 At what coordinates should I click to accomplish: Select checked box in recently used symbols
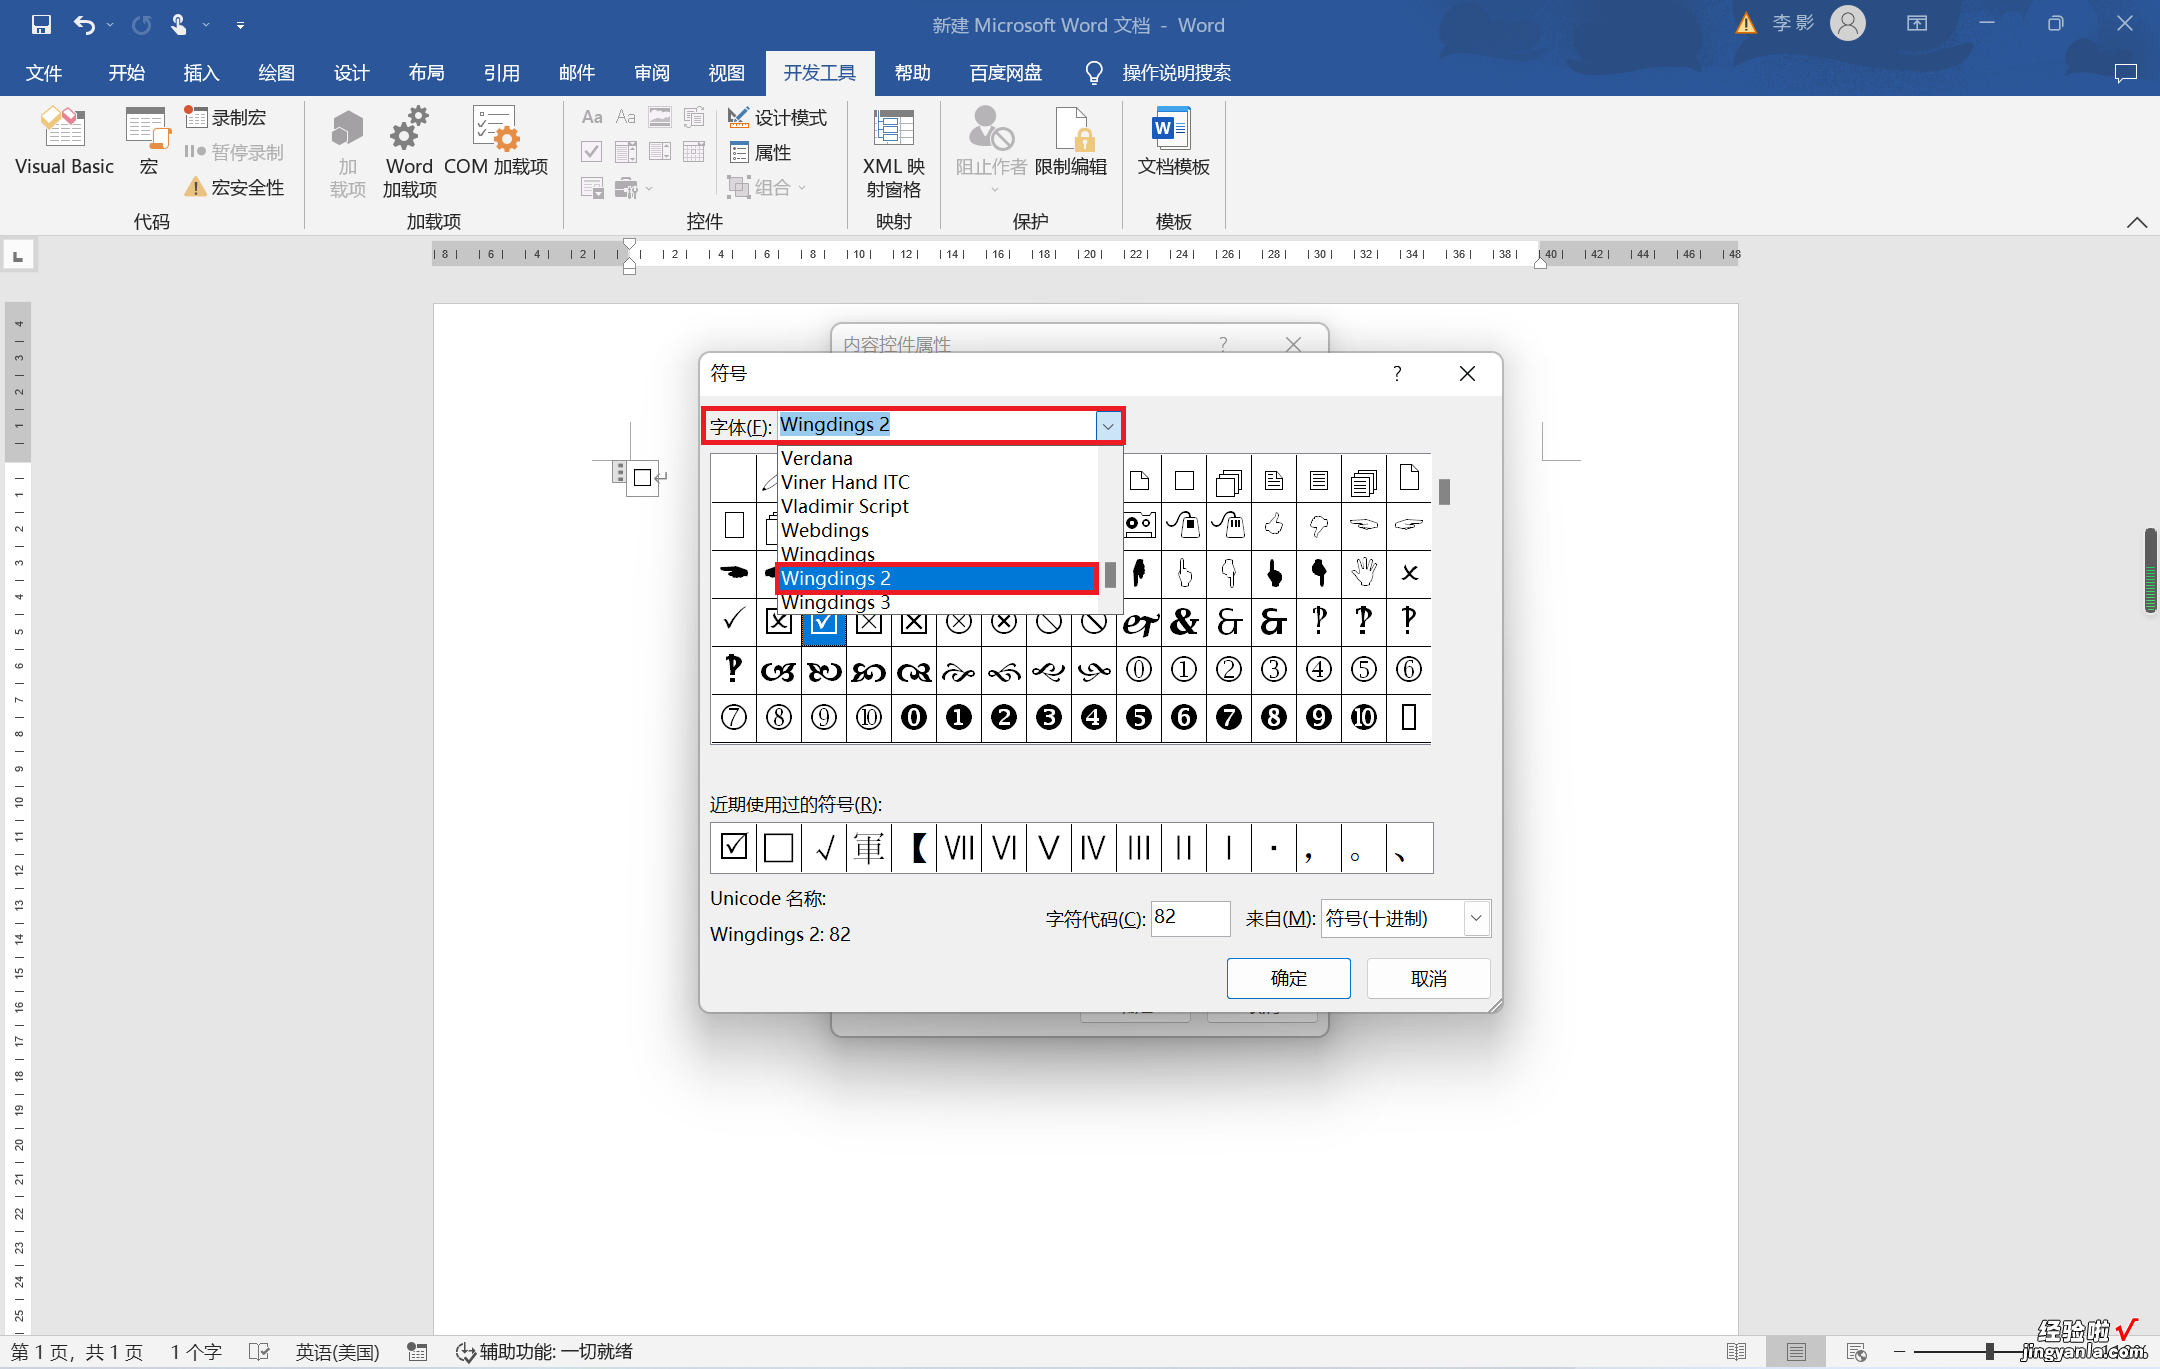pyautogui.click(x=734, y=848)
